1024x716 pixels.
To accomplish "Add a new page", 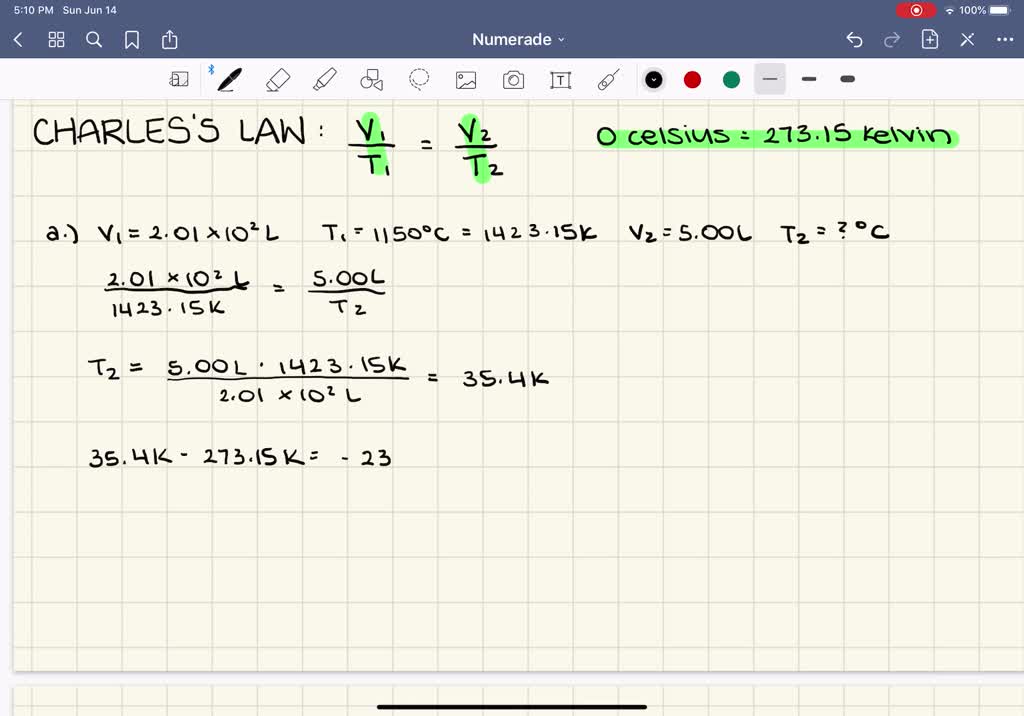I will (x=929, y=39).
